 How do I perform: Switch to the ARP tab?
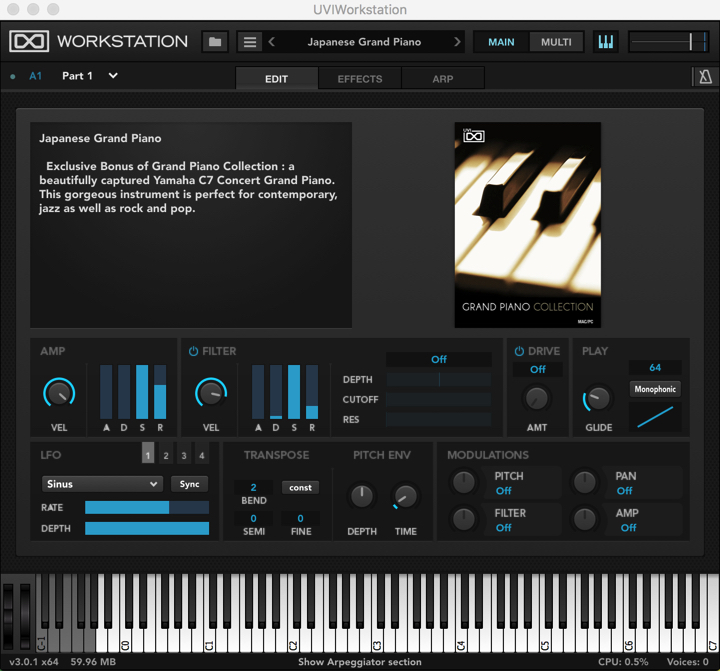click(x=443, y=79)
